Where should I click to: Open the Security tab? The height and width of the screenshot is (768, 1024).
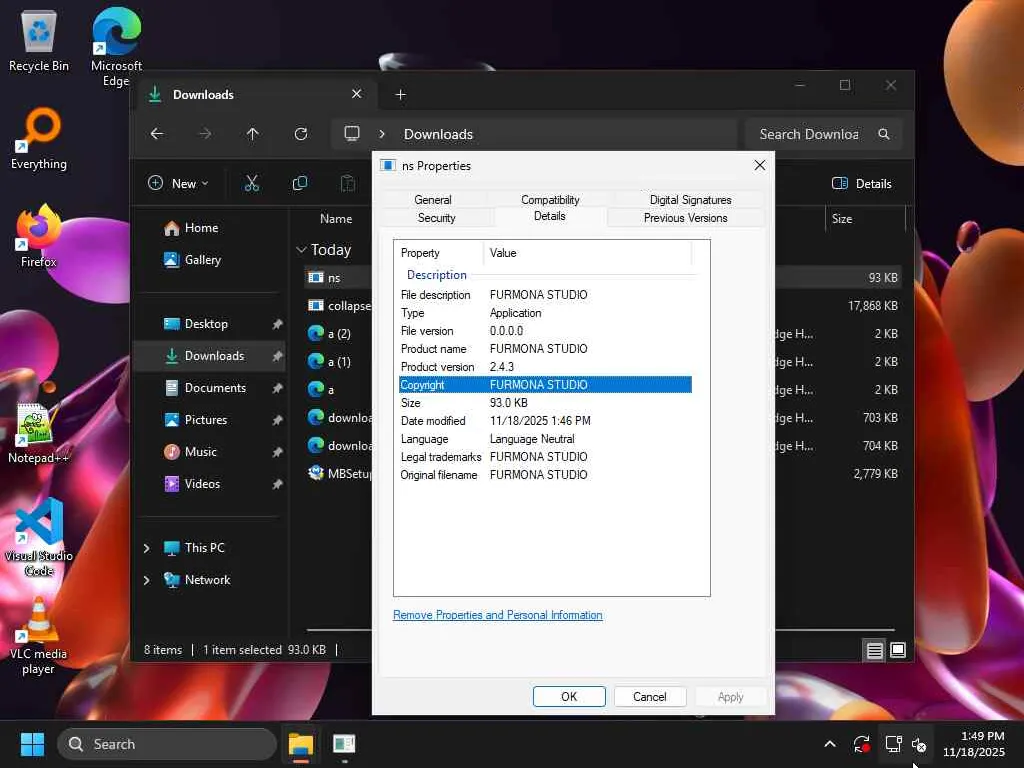click(436, 218)
